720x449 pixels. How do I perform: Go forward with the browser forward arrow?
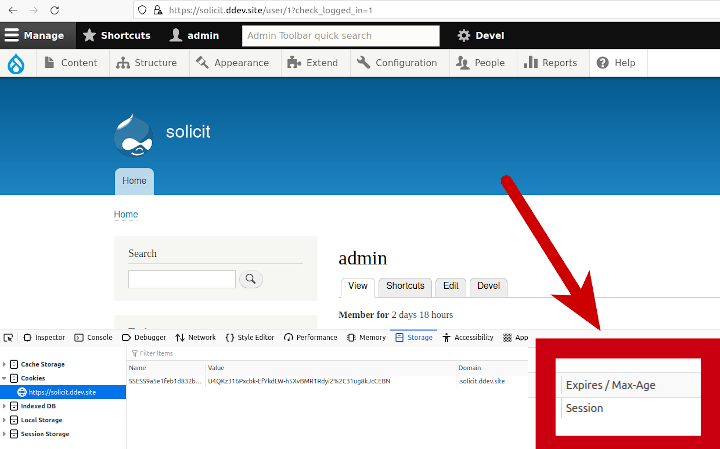(34, 10)
